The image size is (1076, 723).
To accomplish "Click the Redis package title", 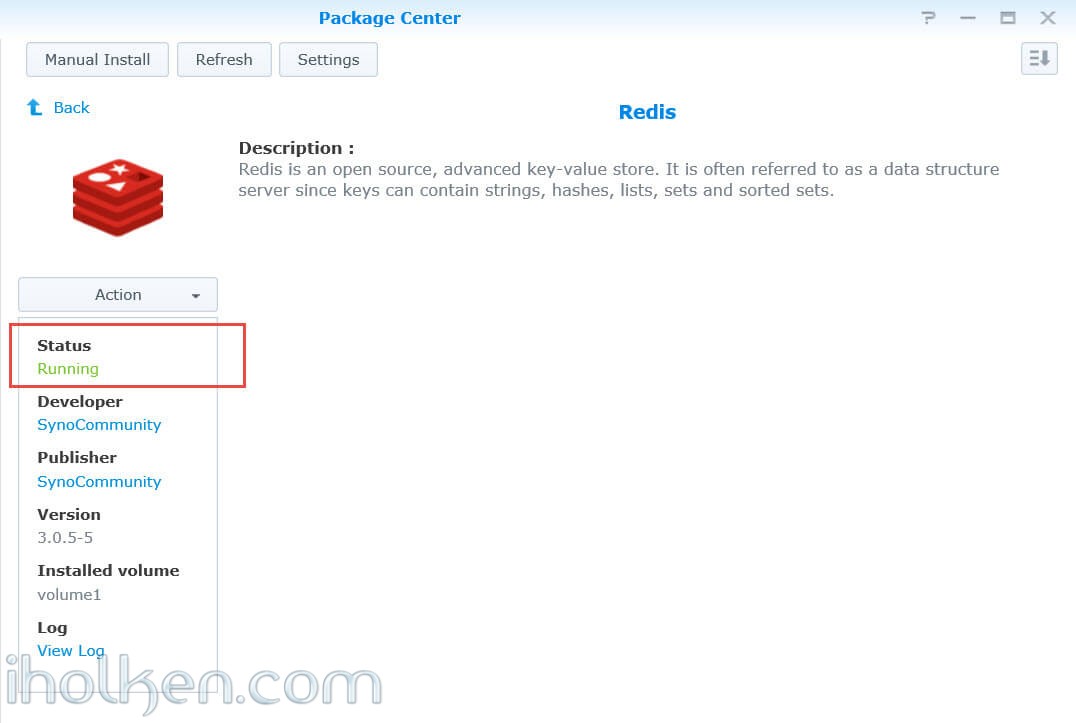I will point(647,112).
